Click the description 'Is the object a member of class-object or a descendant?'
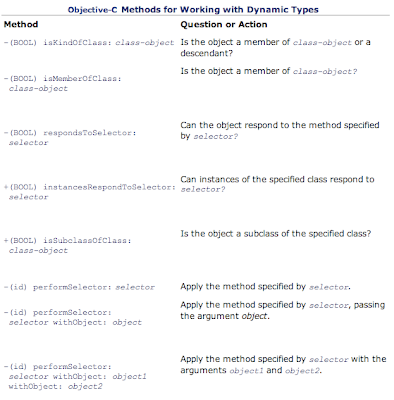Viewport: 394px width, 400px height. tap(275, 47)
